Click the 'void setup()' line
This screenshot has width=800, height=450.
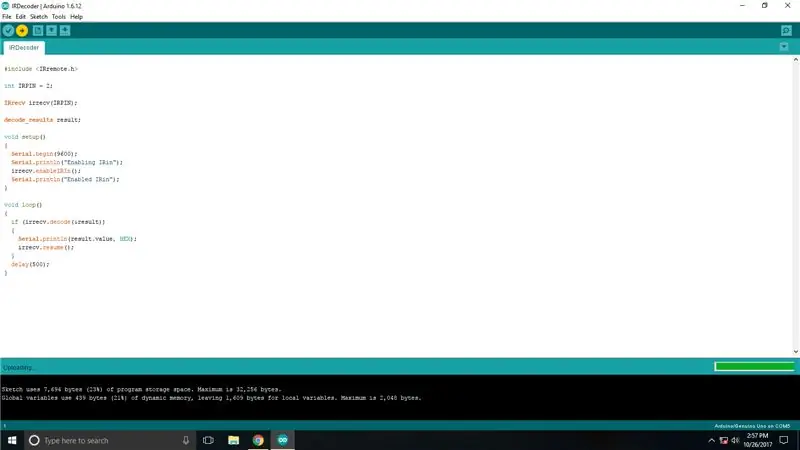(x=24, y=137)
